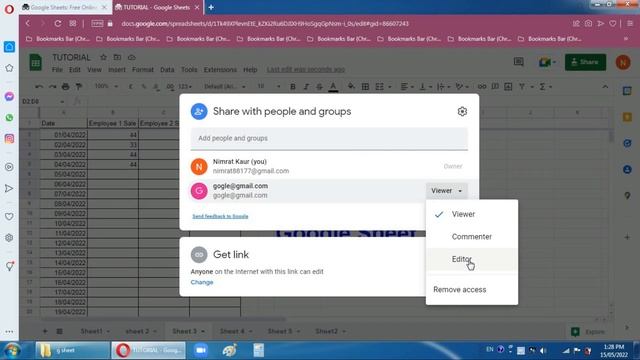Click the text color icon
Image resolution: width=640 pixels, height=360 pixels.
(333, 87)
